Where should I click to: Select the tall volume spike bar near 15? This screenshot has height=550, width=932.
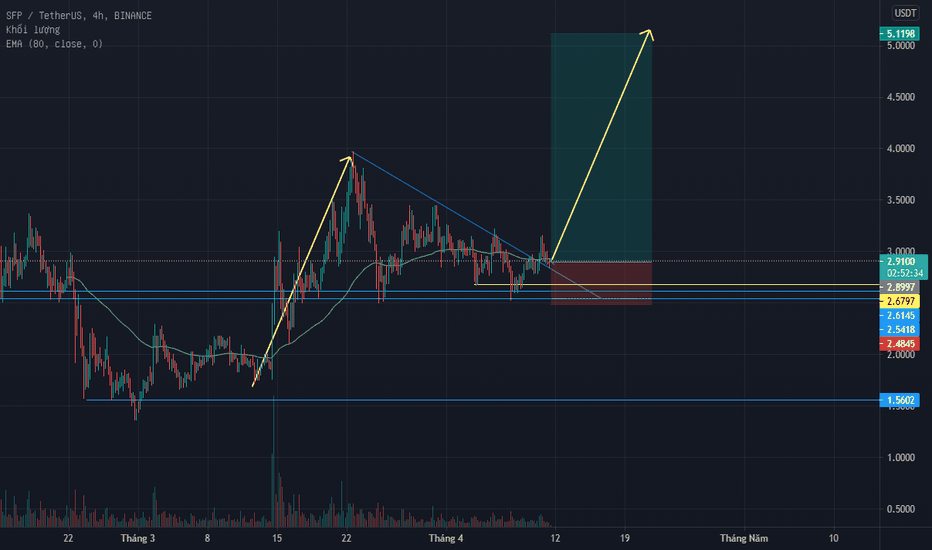click(273, 461)
